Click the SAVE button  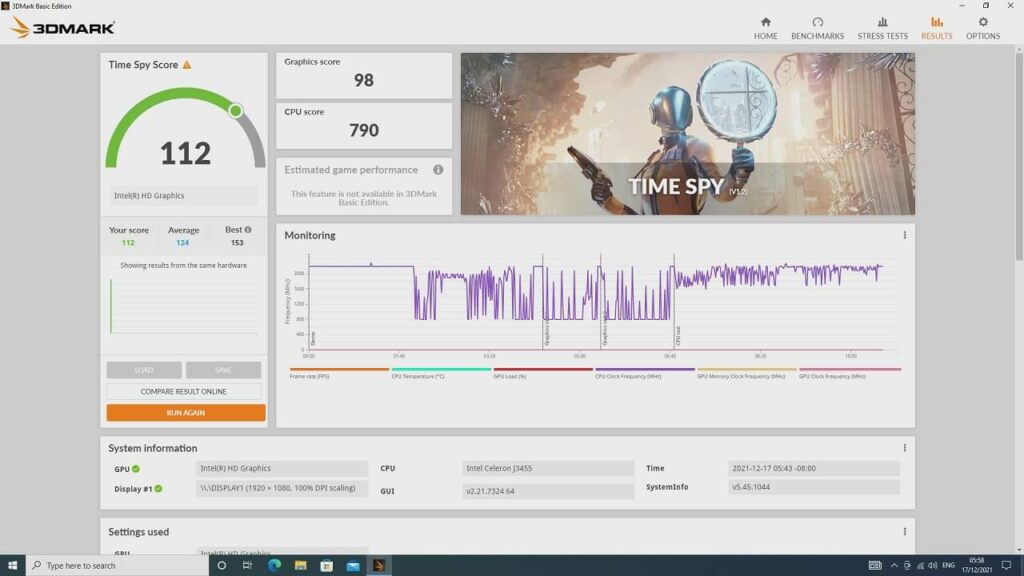coord(223,370)
